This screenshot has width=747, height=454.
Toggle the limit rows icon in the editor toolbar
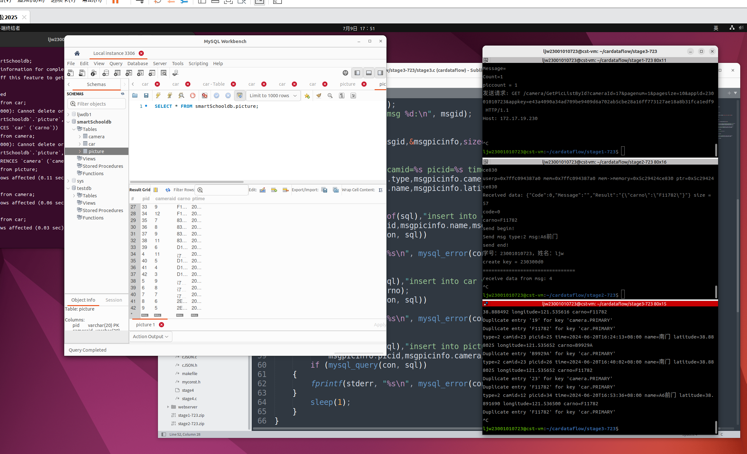(x=240, y=96)
